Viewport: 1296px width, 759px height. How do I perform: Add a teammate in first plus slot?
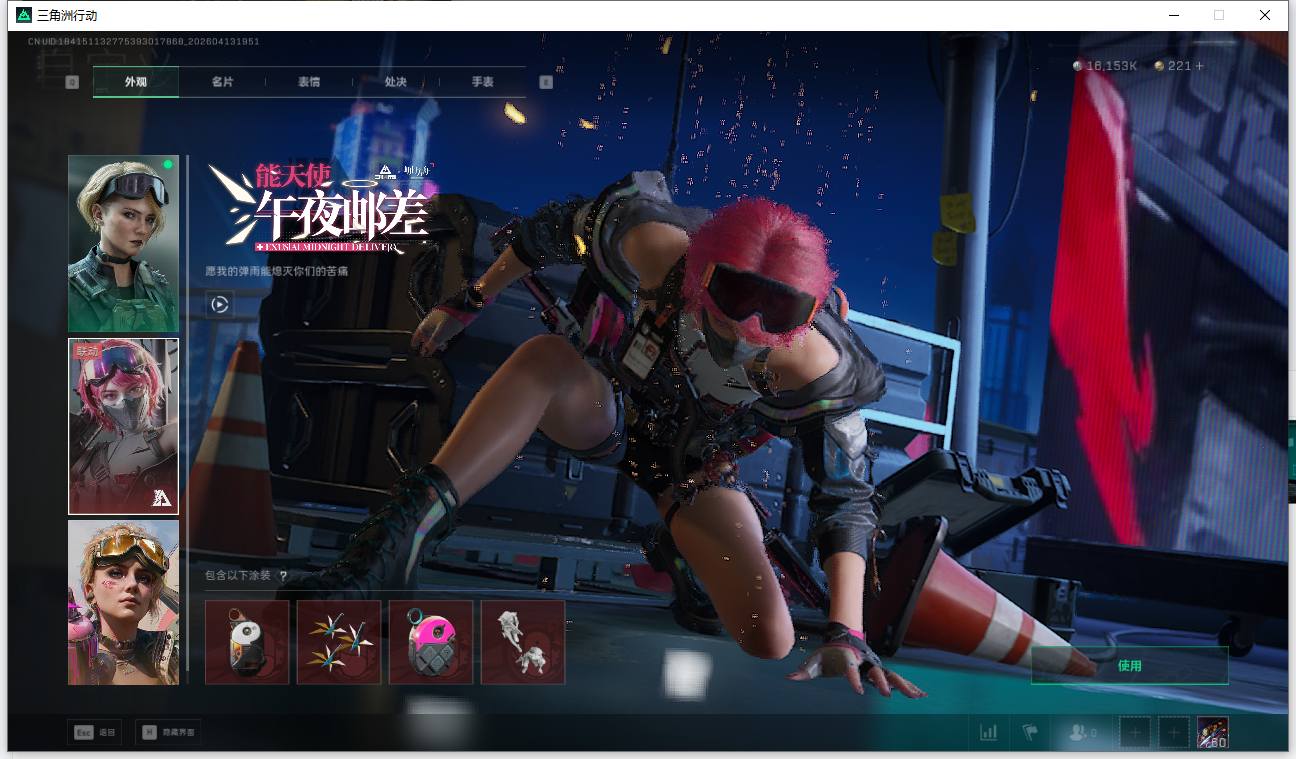tap(1135, 733)
